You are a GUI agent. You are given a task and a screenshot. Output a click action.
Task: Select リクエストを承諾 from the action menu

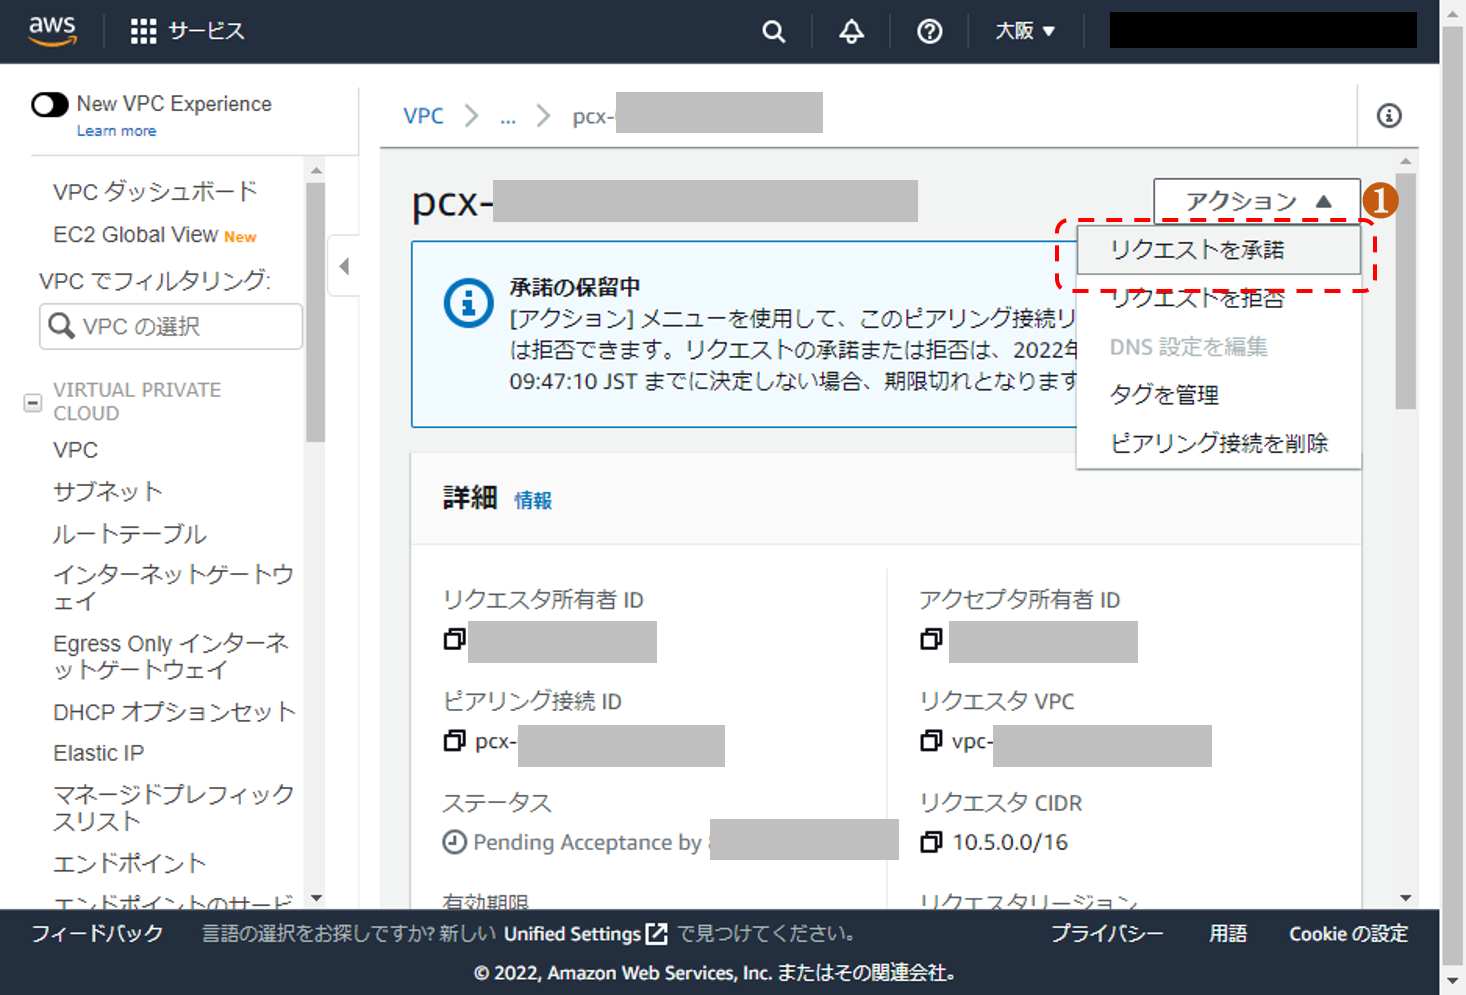(x=1197, y=250)
